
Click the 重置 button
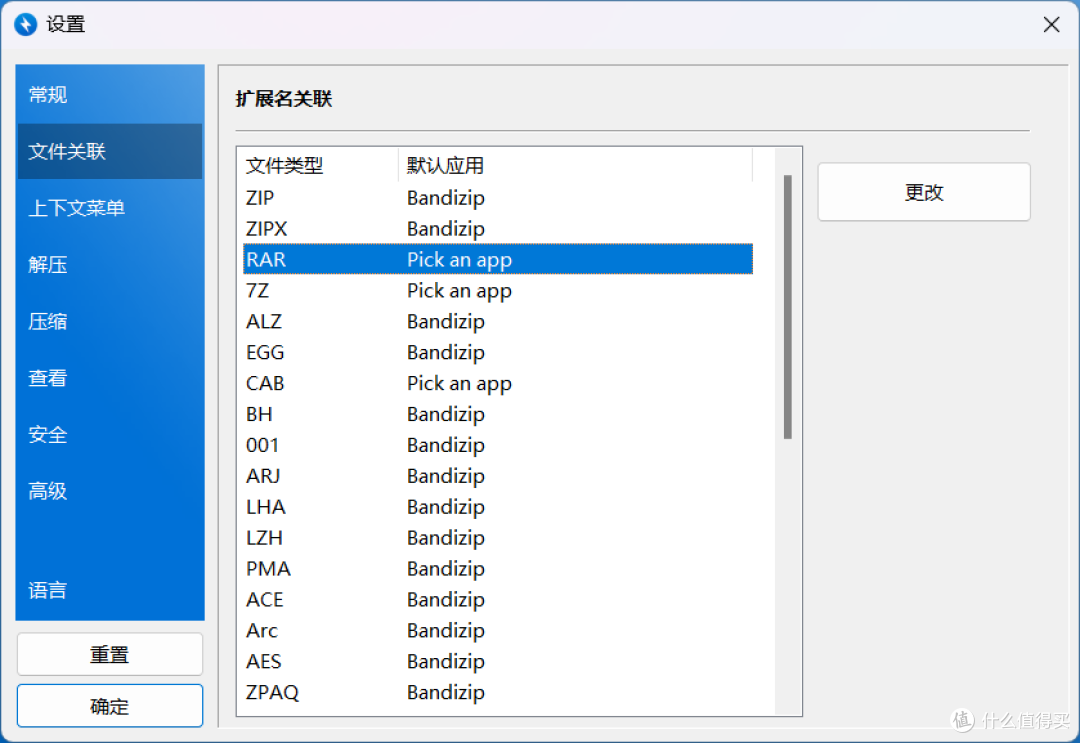pyautogui.click(x=110, y=654)
